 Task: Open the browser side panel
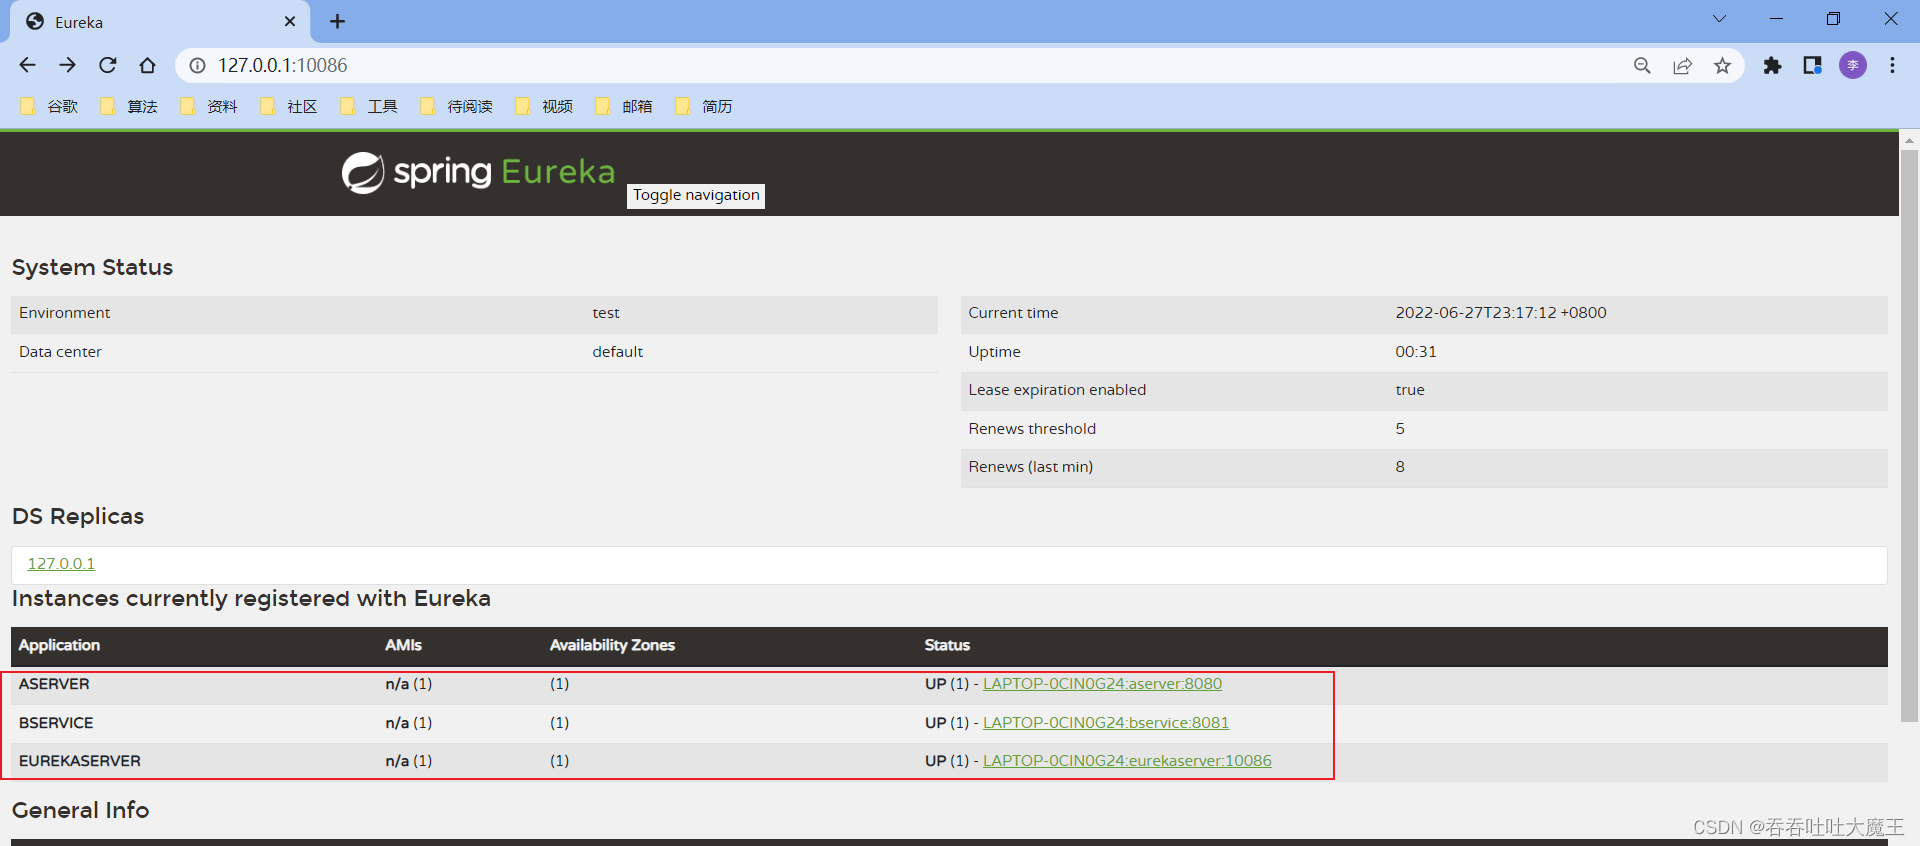click(1812, 65)
